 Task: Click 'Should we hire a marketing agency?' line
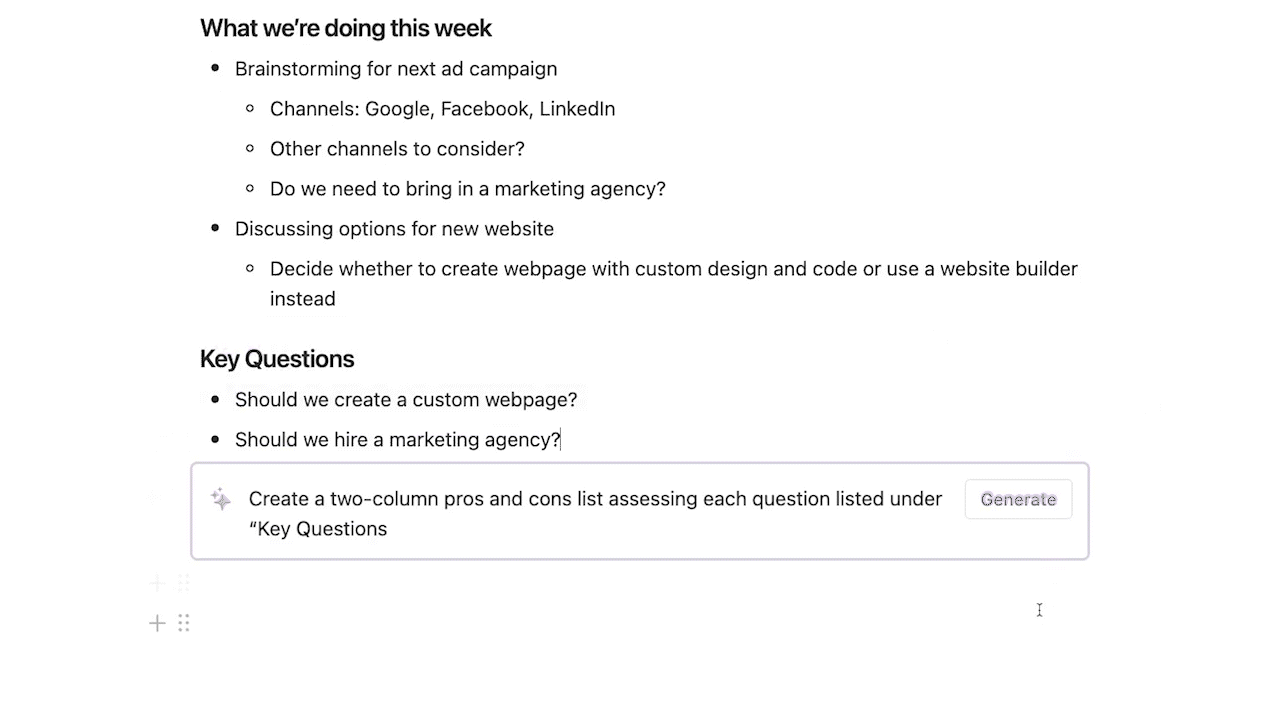[x=398, y=439]
